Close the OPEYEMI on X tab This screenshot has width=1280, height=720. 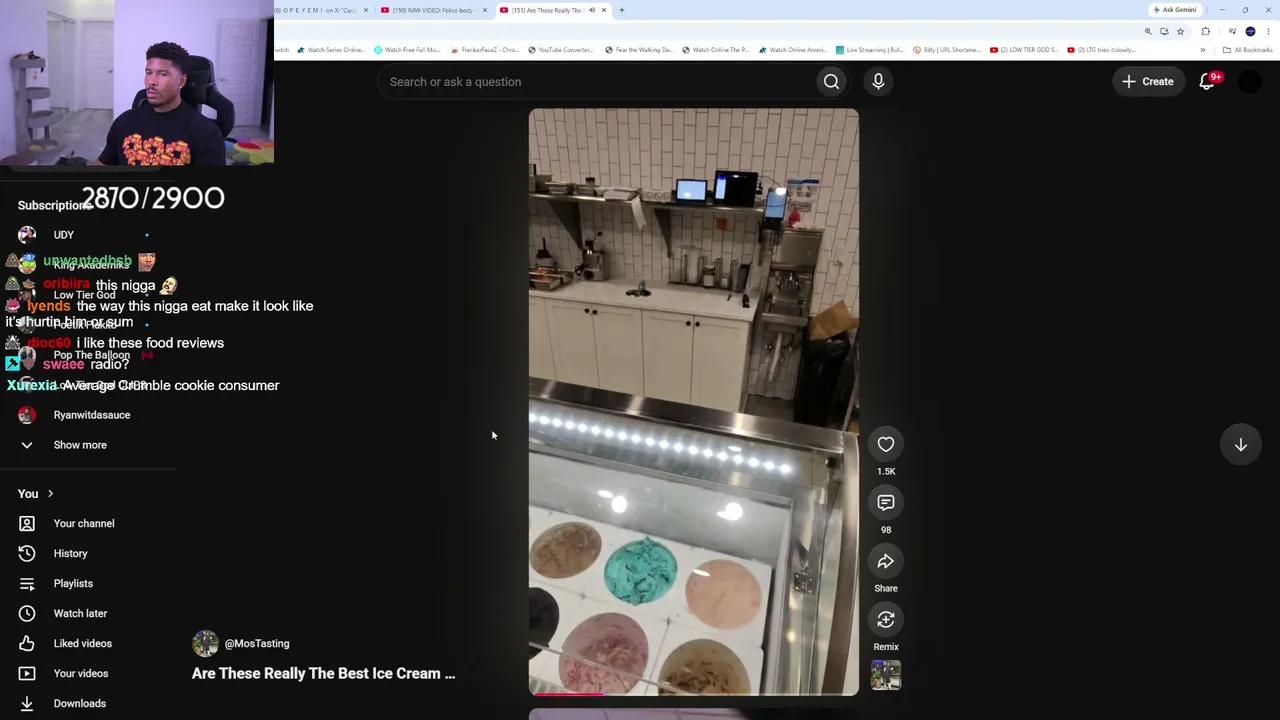[x=366, y=10]
